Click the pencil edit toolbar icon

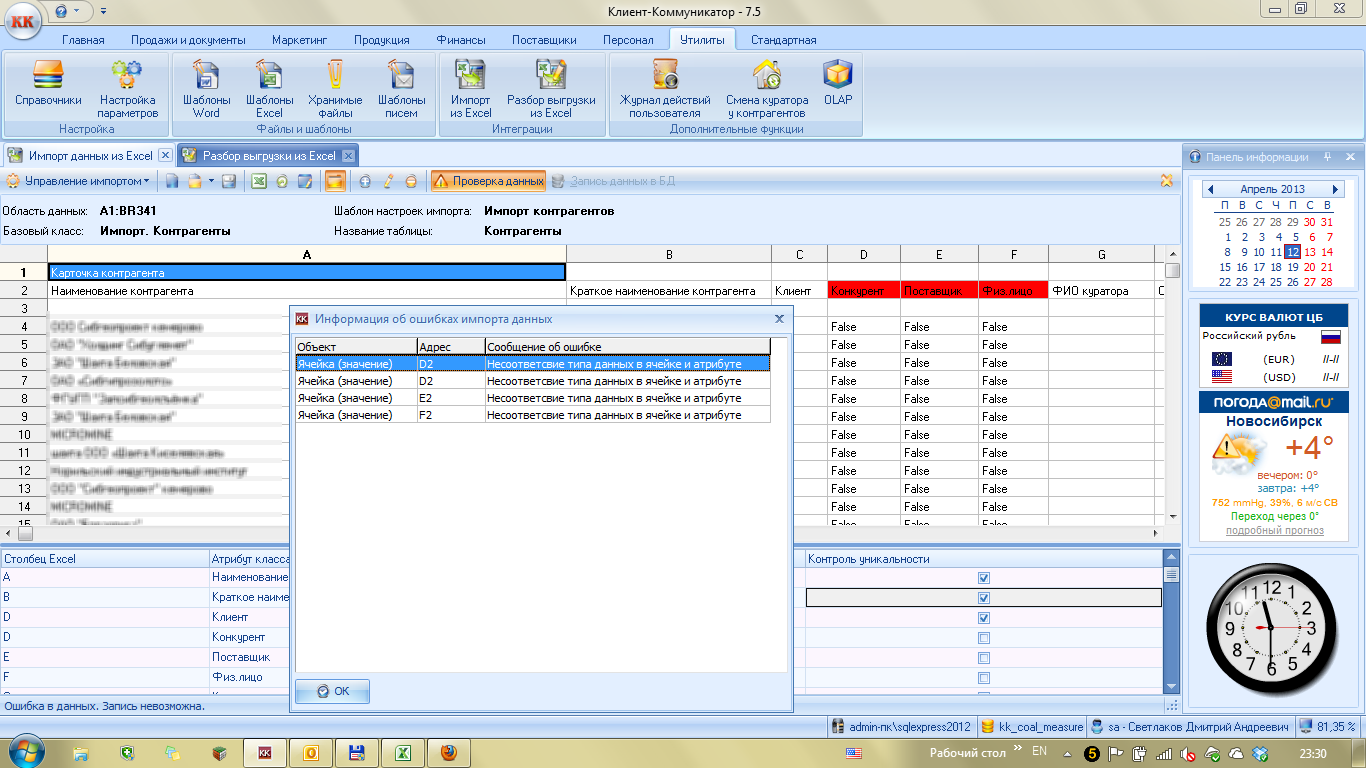pyautogui.click(x=388, y=181)
